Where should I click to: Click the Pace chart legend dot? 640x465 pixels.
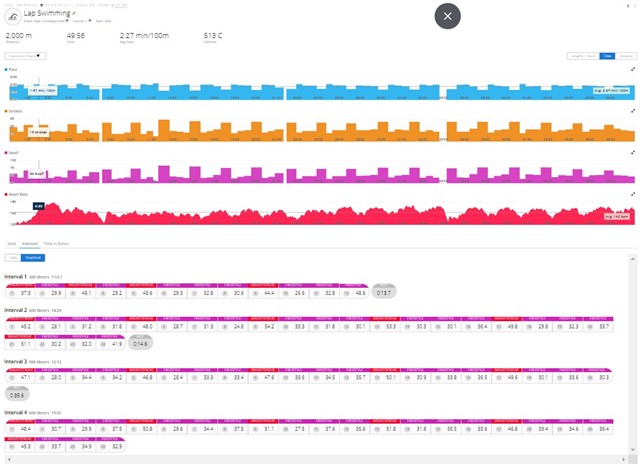pos(6,69)
